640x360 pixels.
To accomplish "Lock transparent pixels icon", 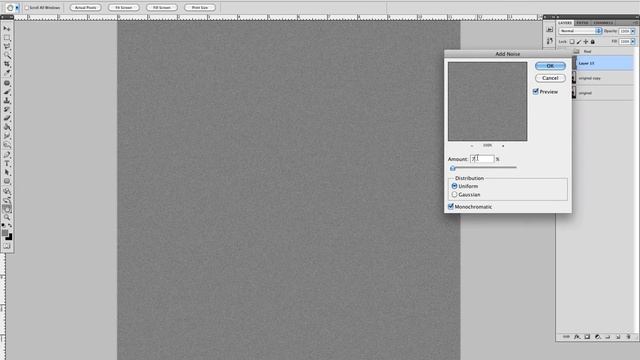I will (x=572, y=42).
